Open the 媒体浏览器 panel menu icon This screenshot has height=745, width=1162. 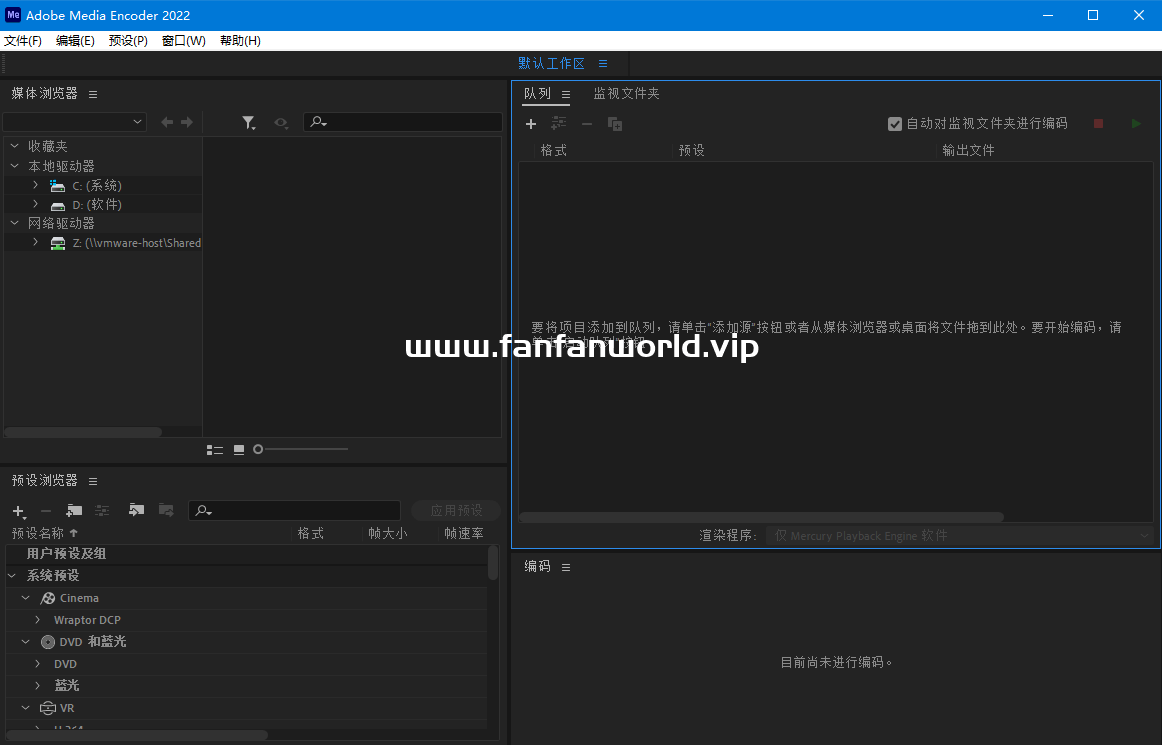pyautogui.click(x=93, y=94)
